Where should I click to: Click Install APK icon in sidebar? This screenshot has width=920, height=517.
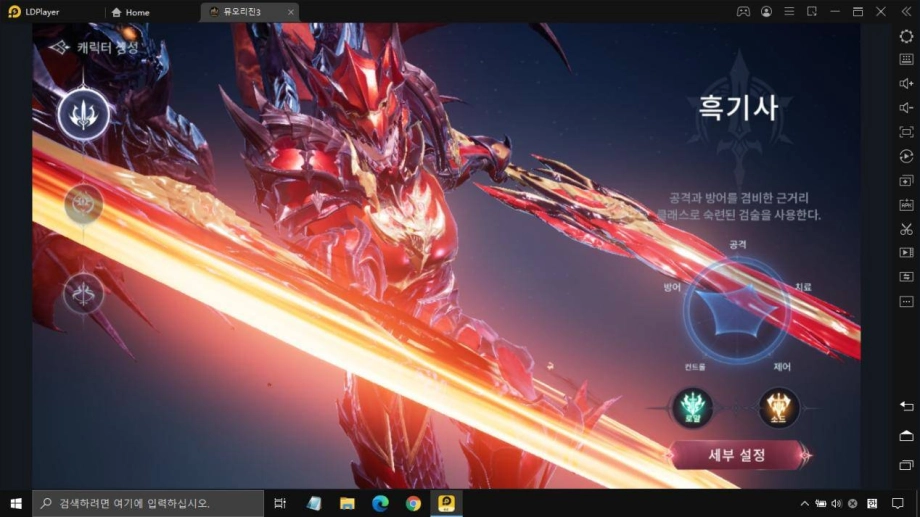tap(907, 205)
